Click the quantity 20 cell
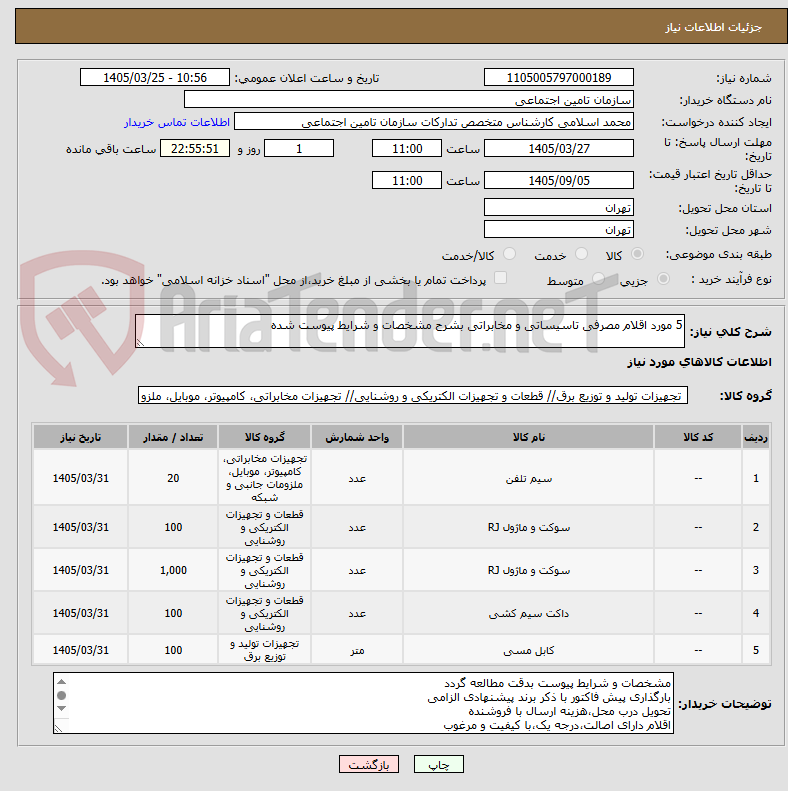 (x=173, y=478)
